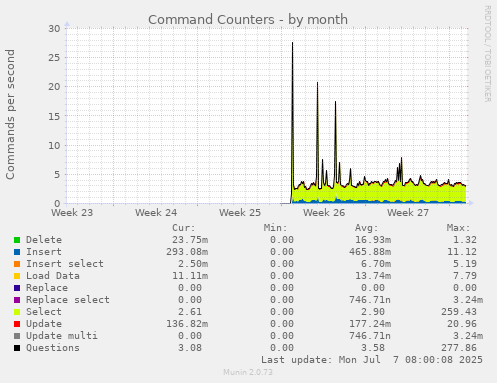The height and width of the screenshot is (383, 497).
Task: Click the Avg: column header
Action: (x=367, y=228)
